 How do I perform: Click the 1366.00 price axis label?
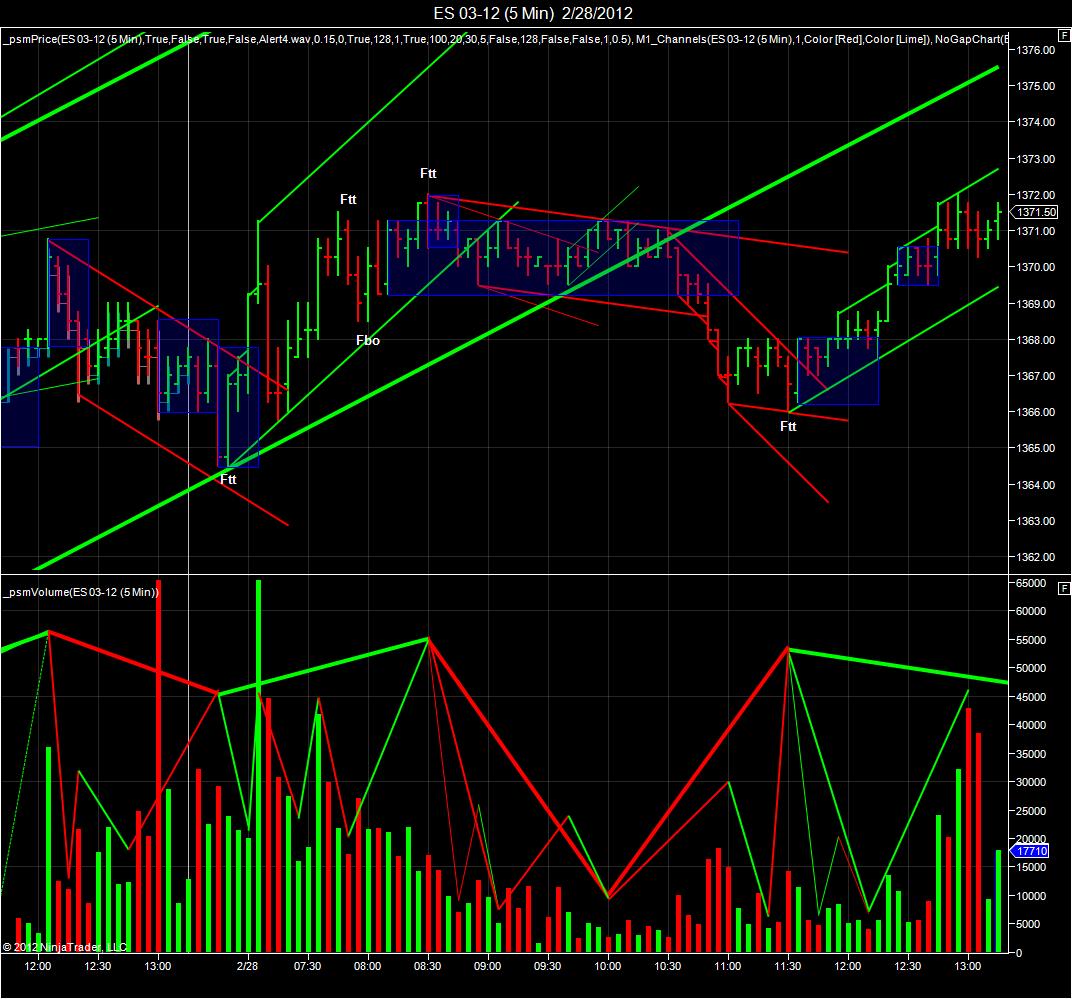1036,412
